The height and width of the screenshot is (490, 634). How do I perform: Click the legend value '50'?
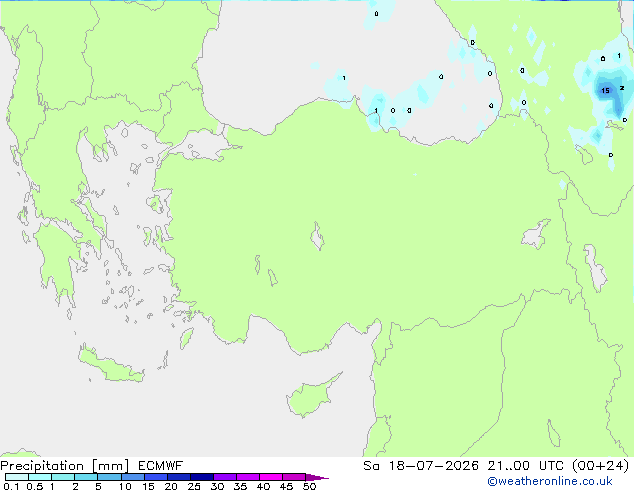click(x=309, y=486)
